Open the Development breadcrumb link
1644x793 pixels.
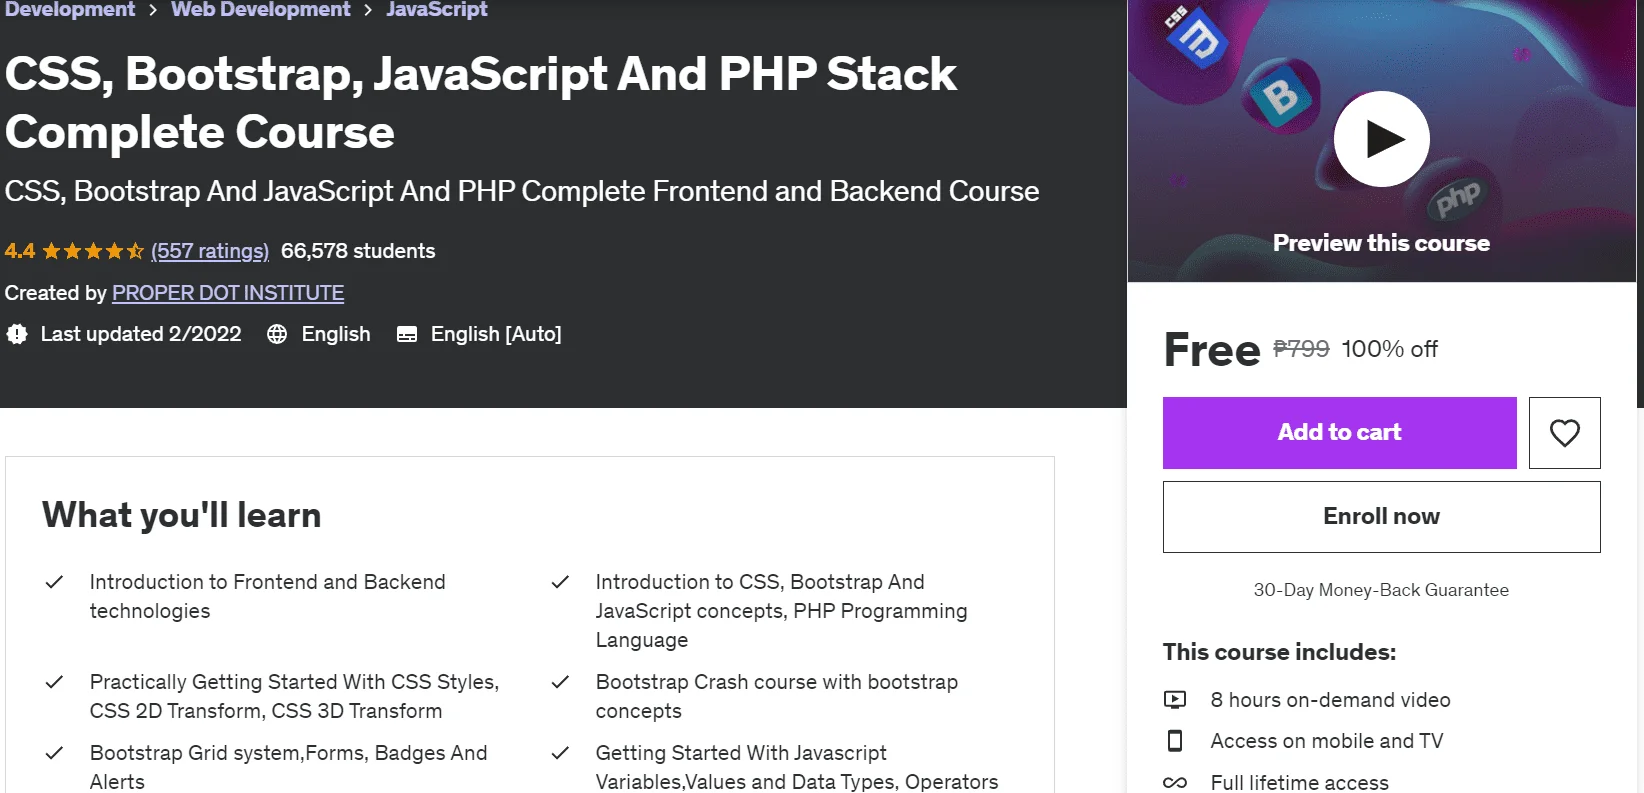(x=70, y=9)
